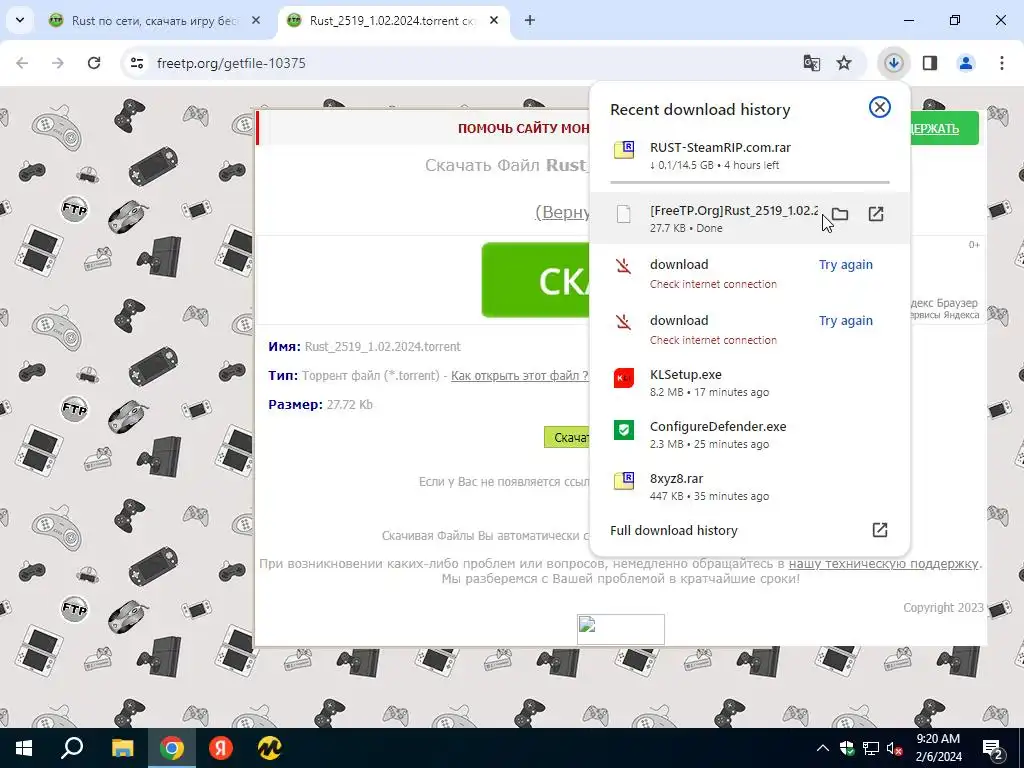The image size is (1024, 768).
Task: Open the Chrome three-dot menu
Action: 1002,63
